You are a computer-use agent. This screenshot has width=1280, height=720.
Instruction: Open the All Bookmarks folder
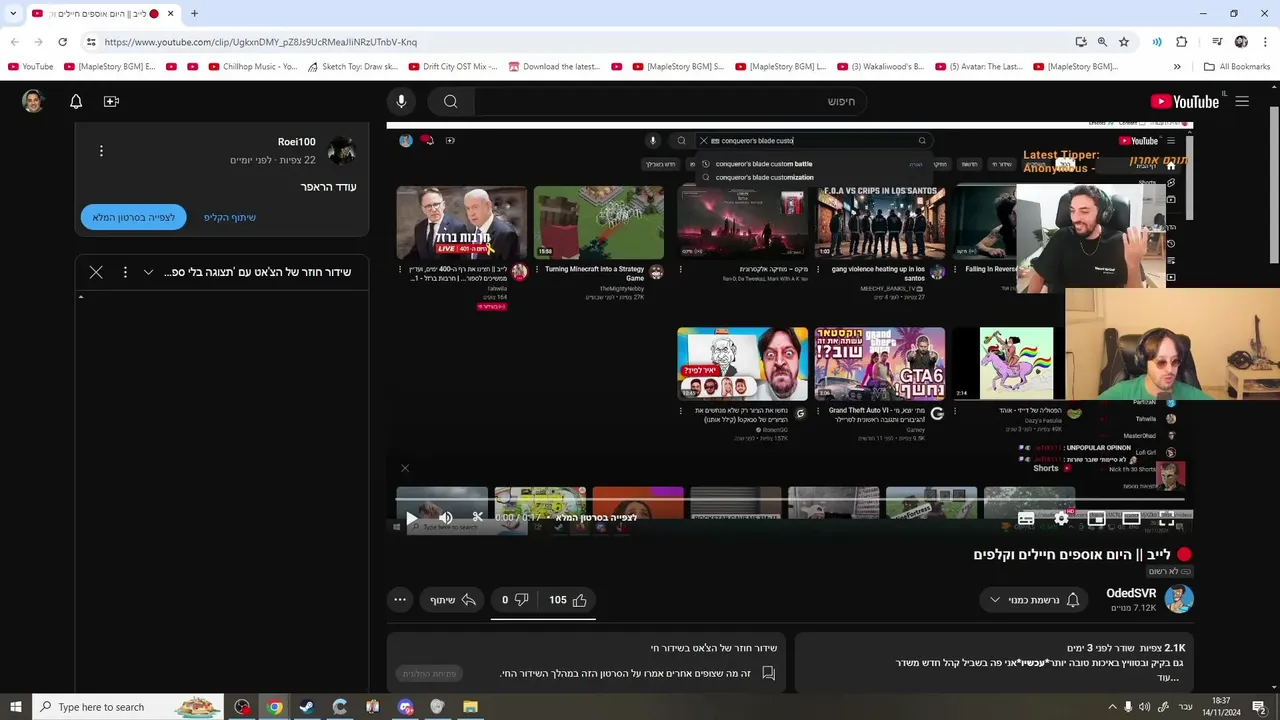click(x=1237, y=67)
